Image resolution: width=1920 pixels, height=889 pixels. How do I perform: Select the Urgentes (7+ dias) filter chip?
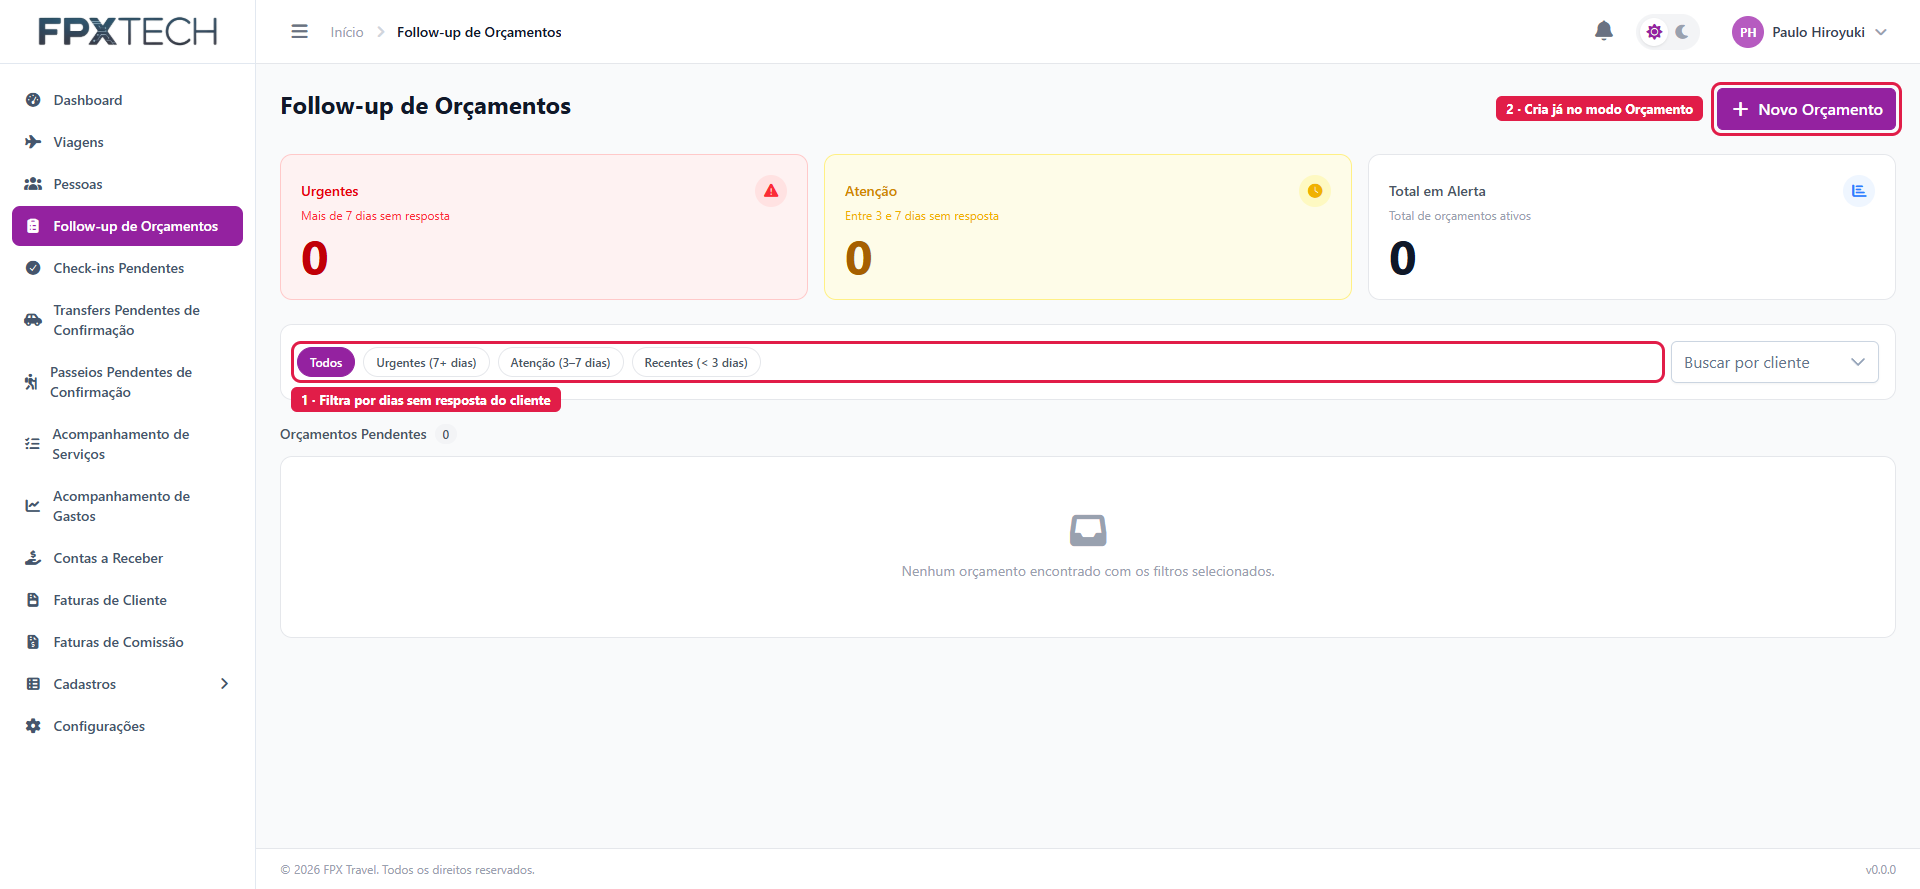click(426, 363)
